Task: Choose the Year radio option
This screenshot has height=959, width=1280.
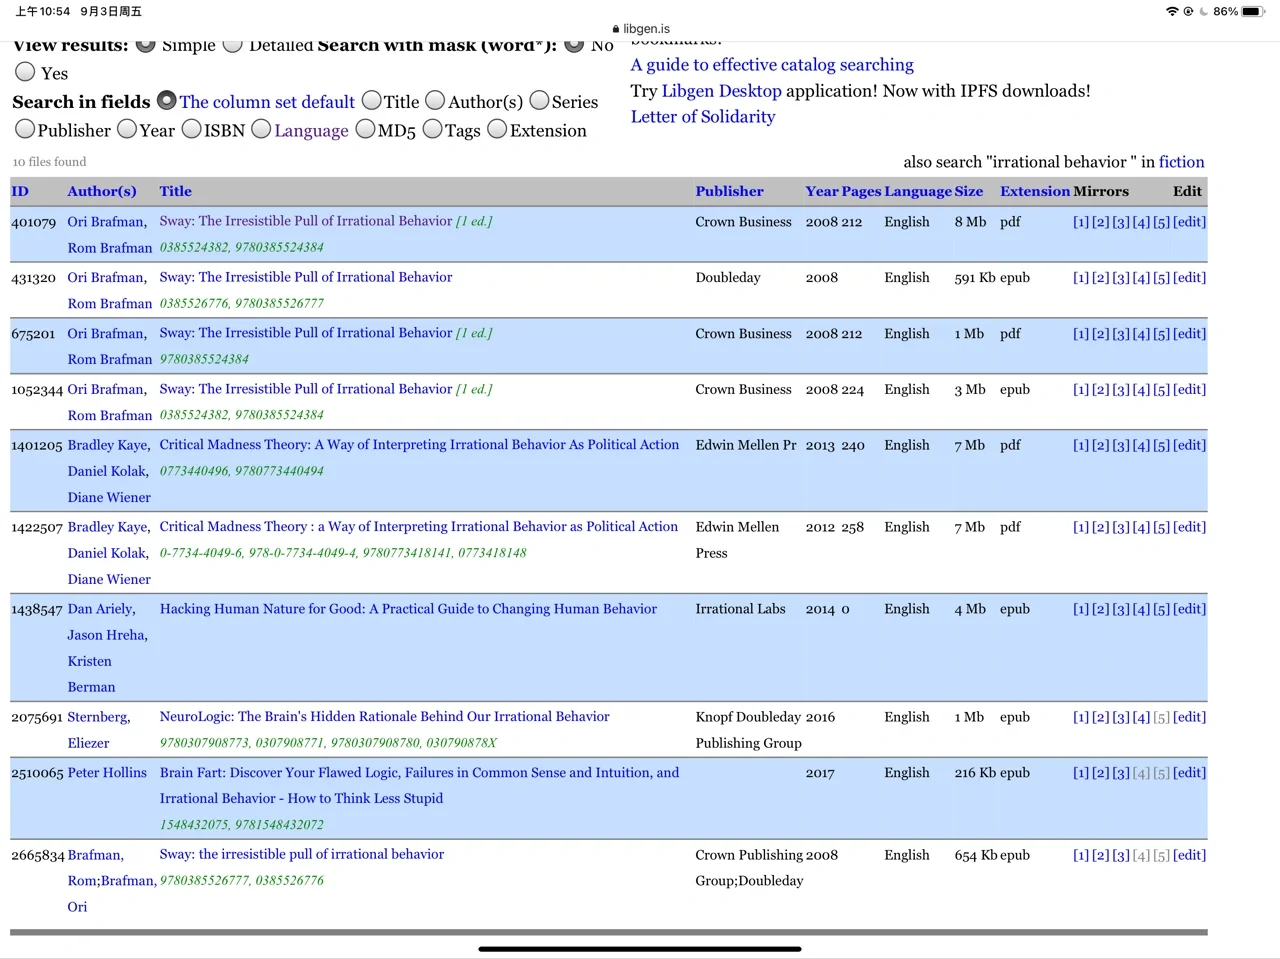Action: (x=127, y=129)
